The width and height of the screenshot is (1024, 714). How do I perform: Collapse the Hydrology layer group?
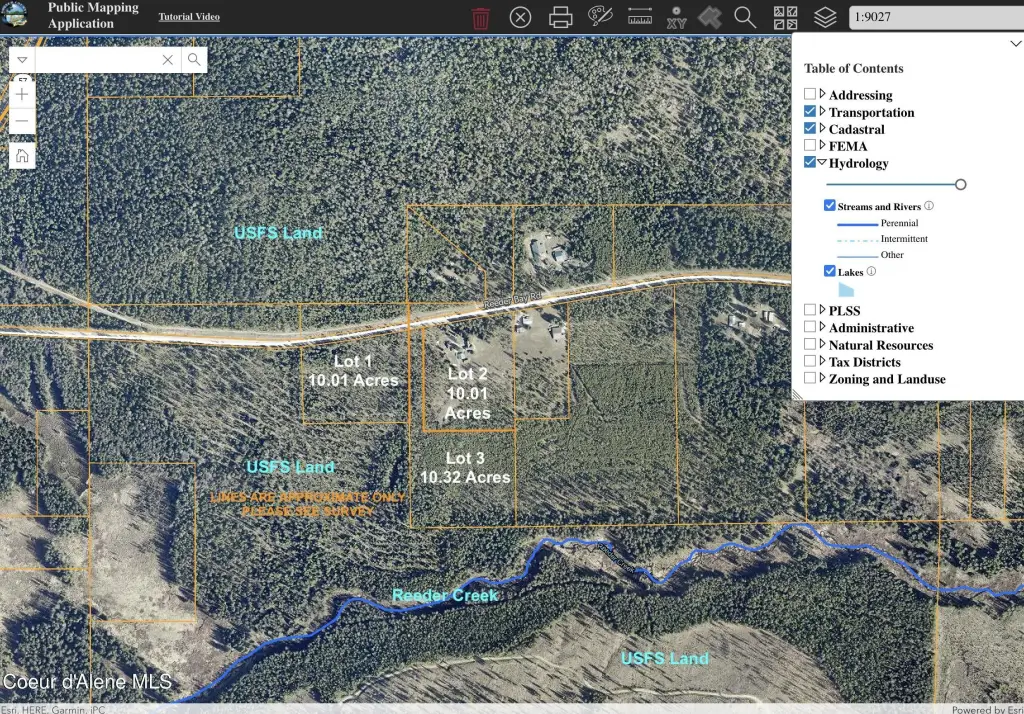coord(822,163)
